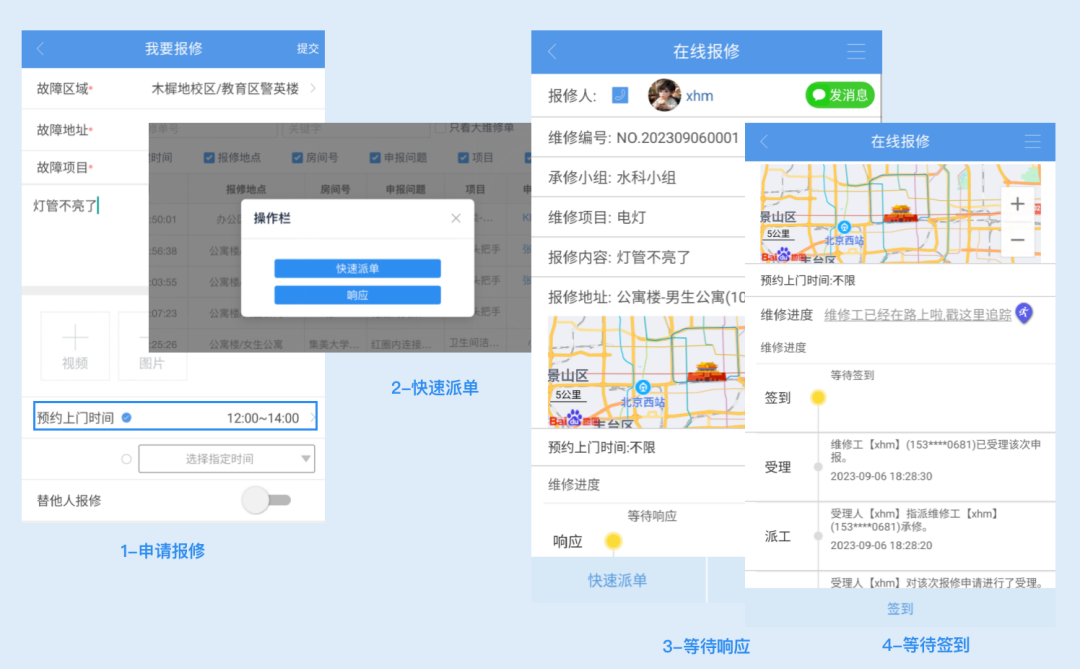The height and width of the screenshot is (669, 1080).
Task: Click the blue runner tracking pin icon
Action: click(x=1024, y=312)
